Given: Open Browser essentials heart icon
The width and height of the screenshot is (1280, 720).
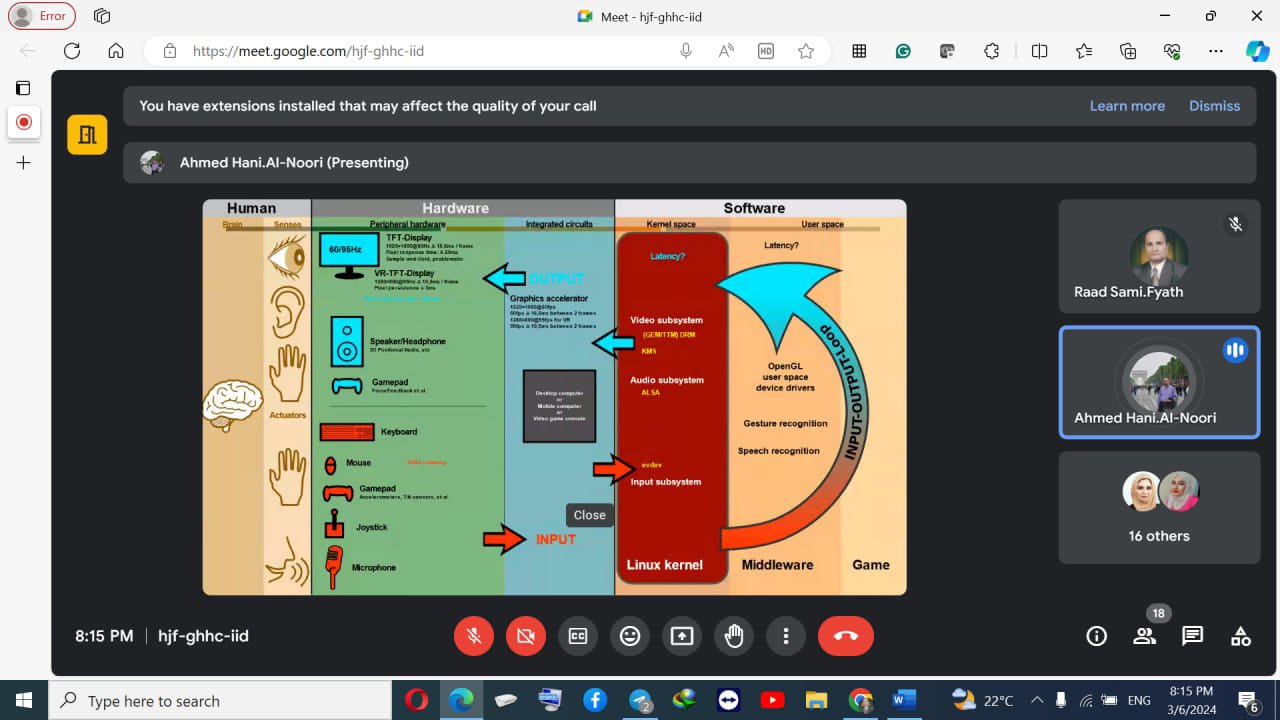Looking at the screenshot, I should tap(1172, 51).
